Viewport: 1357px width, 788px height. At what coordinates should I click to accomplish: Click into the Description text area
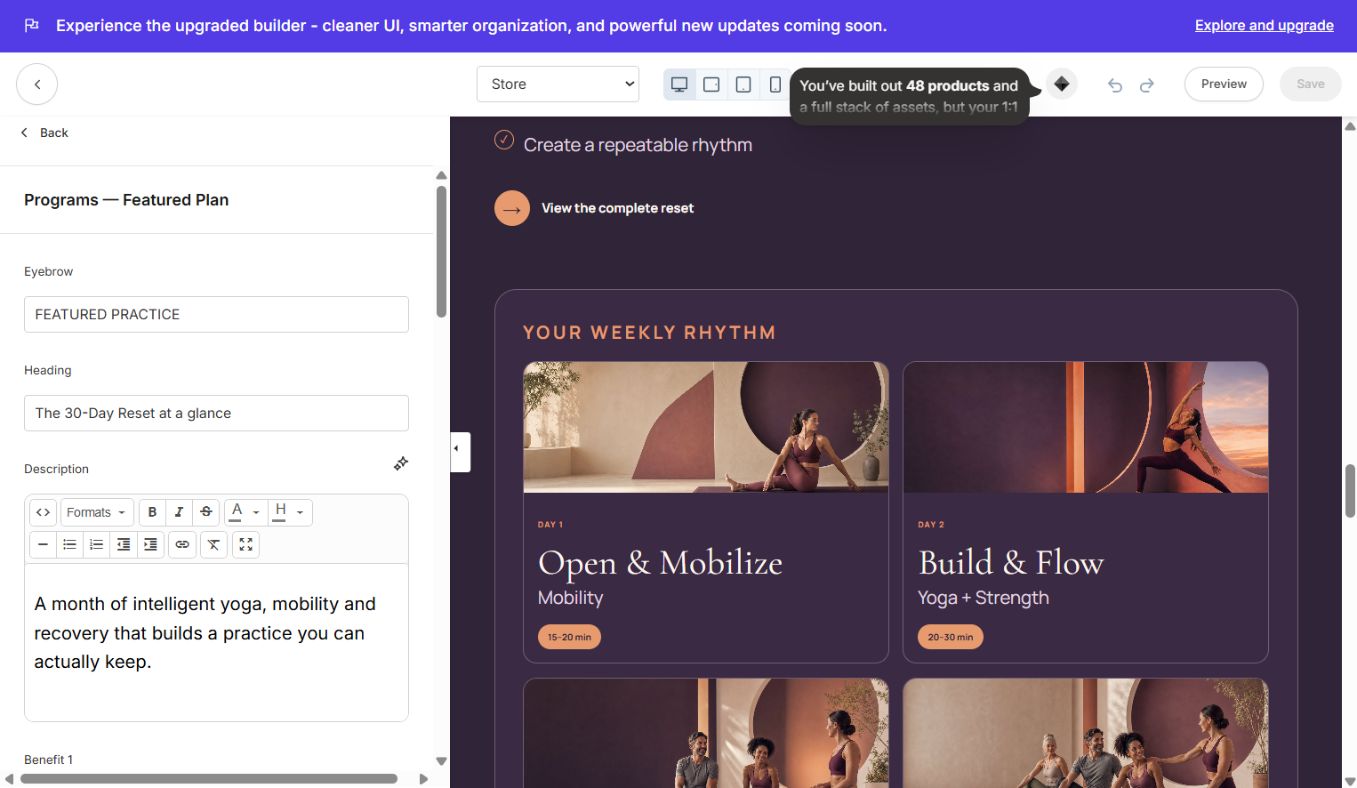pyautogui.click(x=216, y=642)
